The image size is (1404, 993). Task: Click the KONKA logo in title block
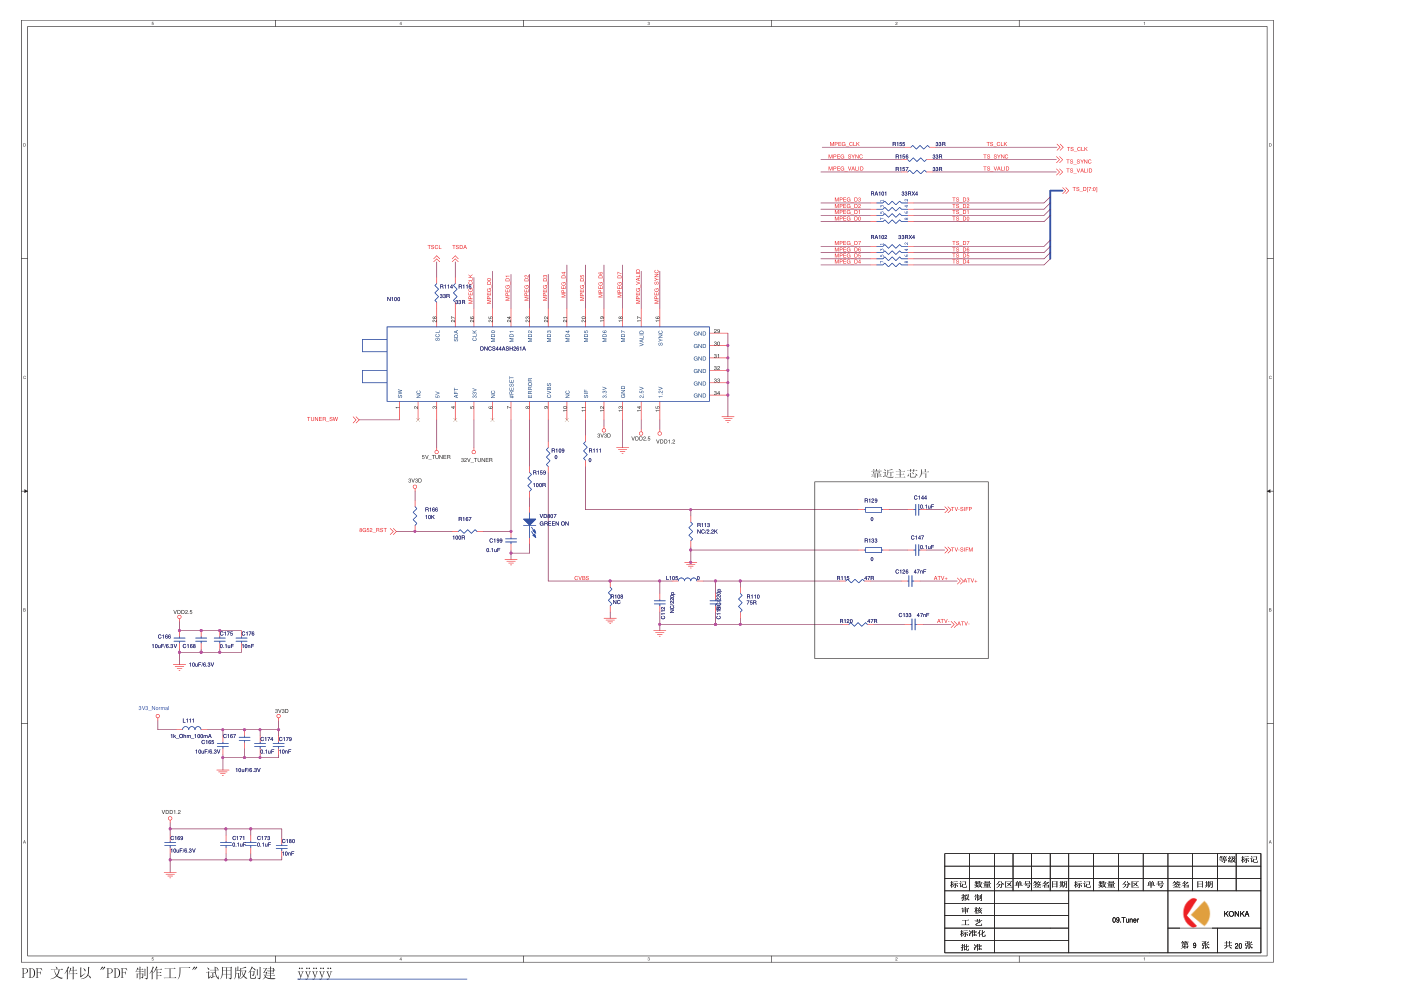pyautogui.click(x=1197, y=913)
